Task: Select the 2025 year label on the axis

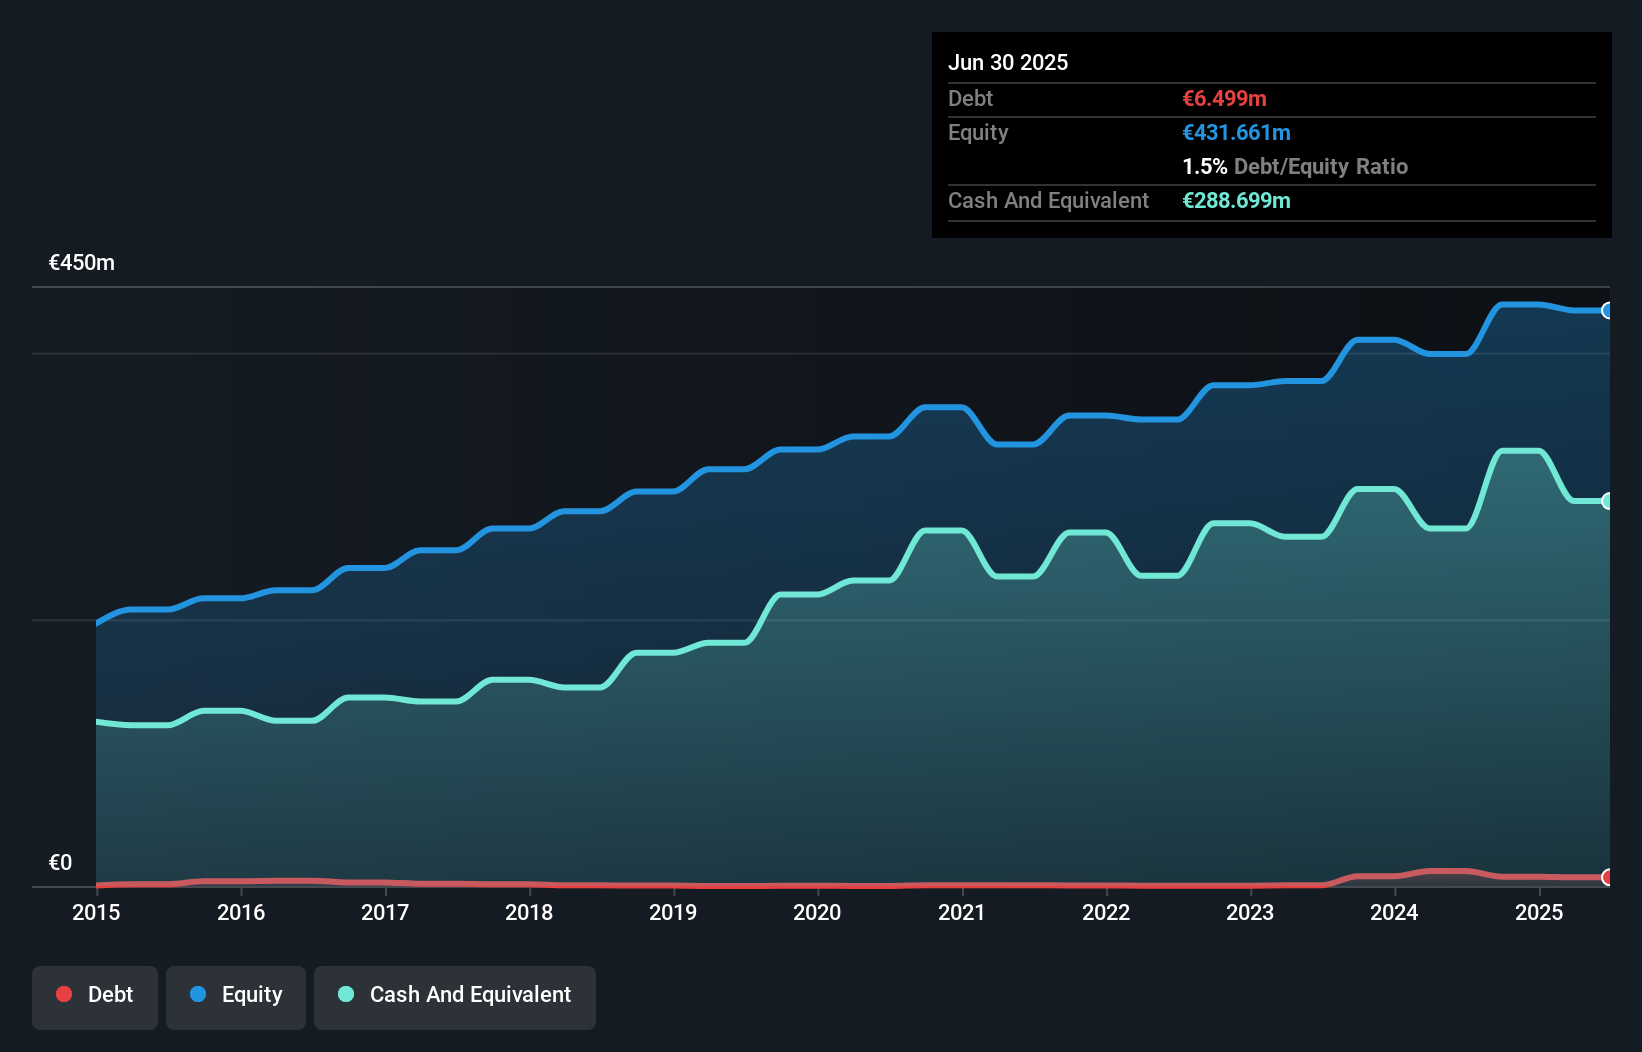Action: (1540, 912)
